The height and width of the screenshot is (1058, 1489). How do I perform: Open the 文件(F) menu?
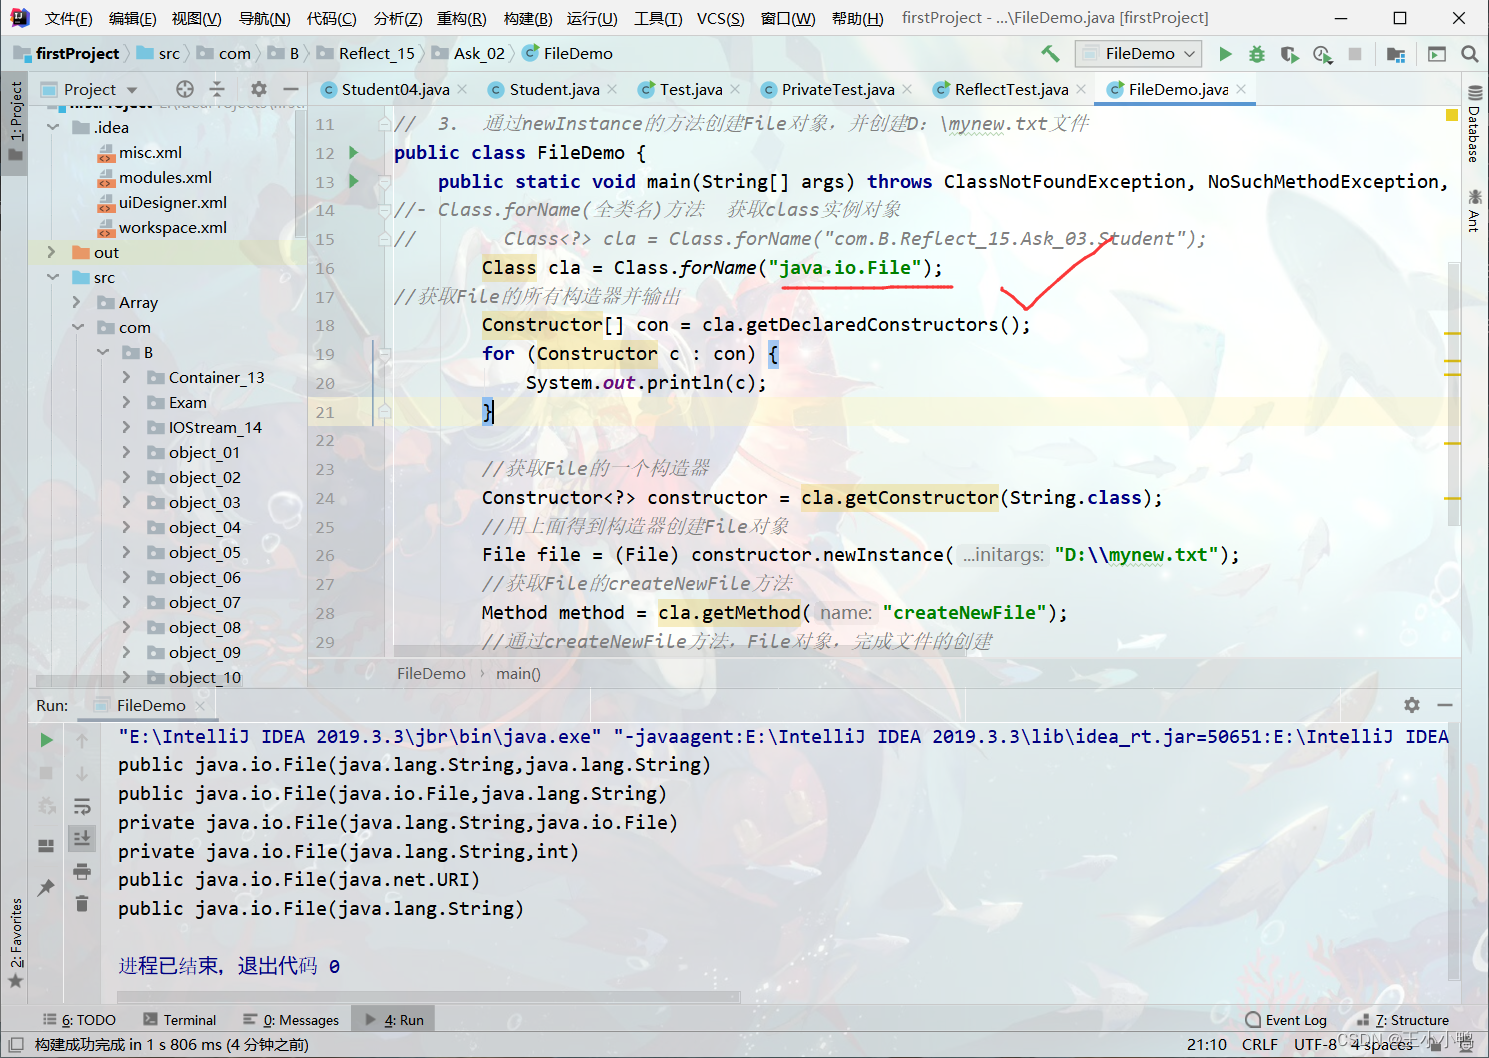(68, 18)
